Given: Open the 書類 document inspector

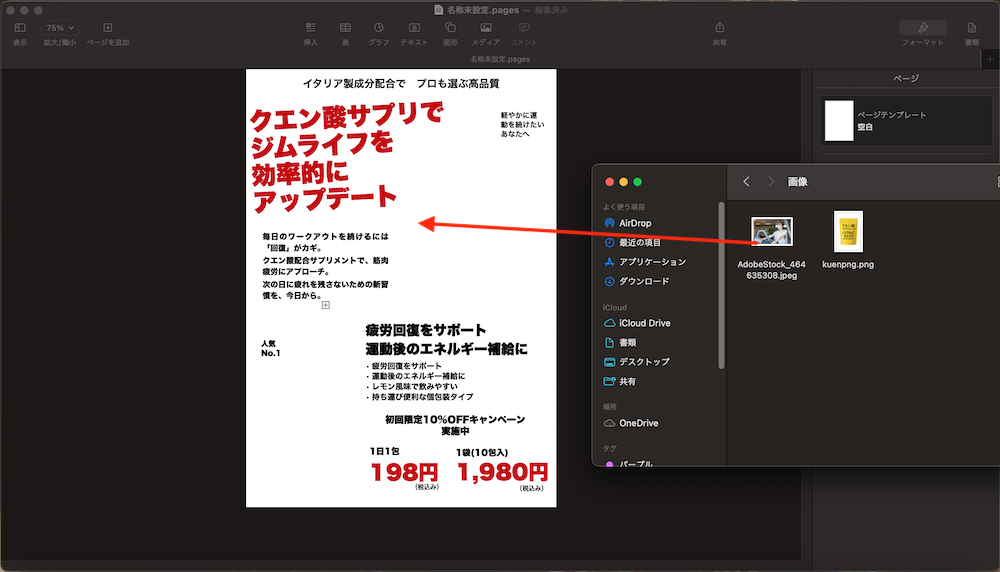Looking at the screenshot, I should click(971, 27).
